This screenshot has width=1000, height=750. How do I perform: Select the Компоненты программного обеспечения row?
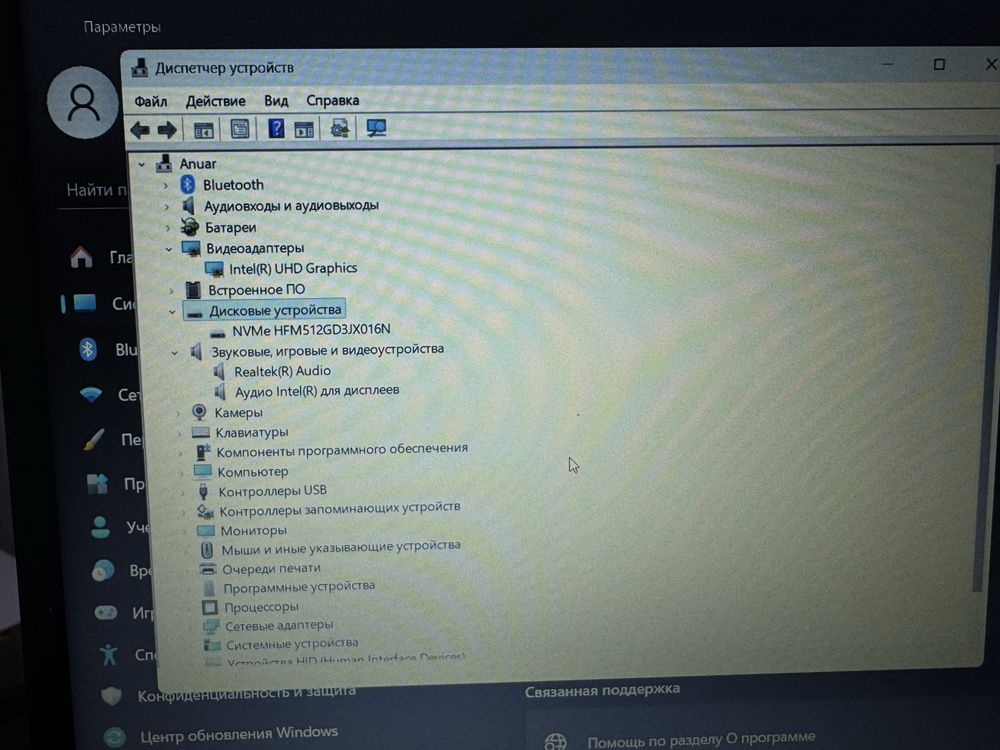pos(342,450)
